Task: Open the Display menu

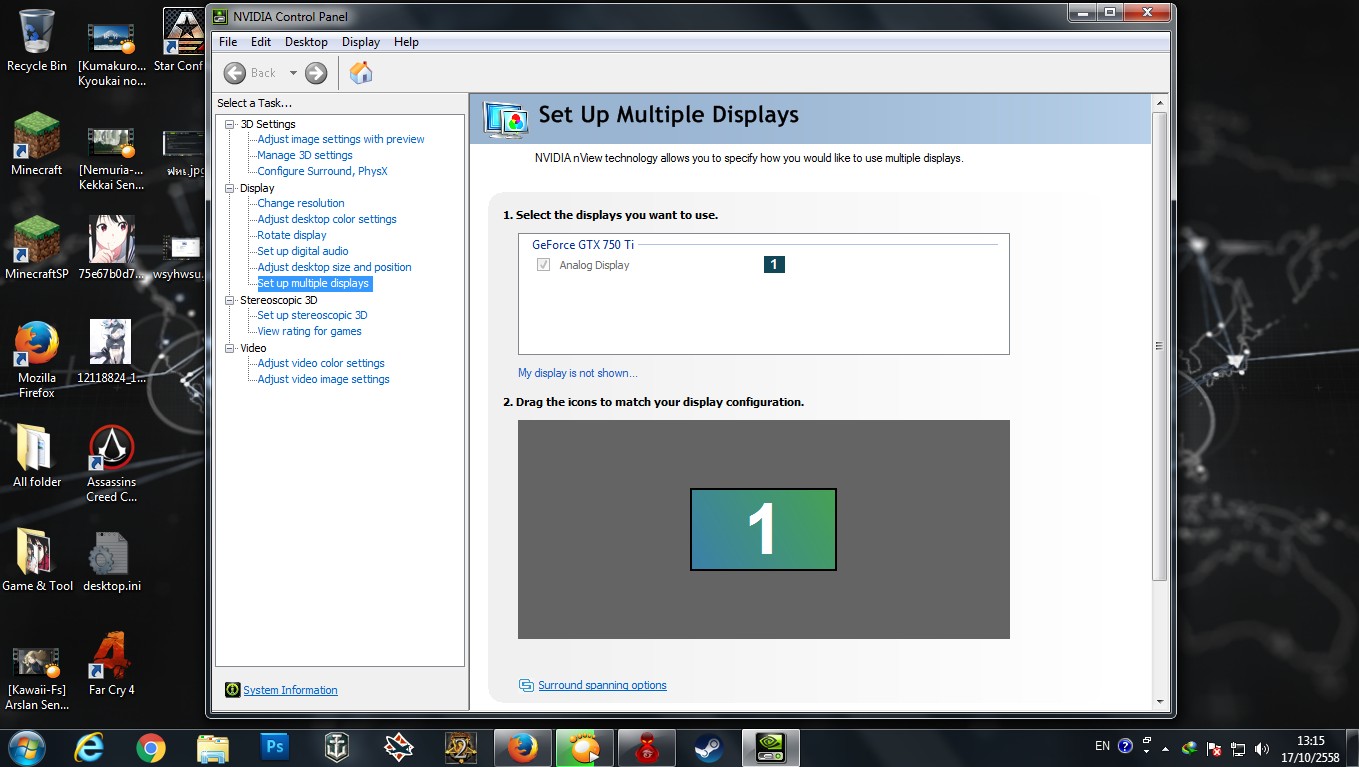Action: coord(361,42)
